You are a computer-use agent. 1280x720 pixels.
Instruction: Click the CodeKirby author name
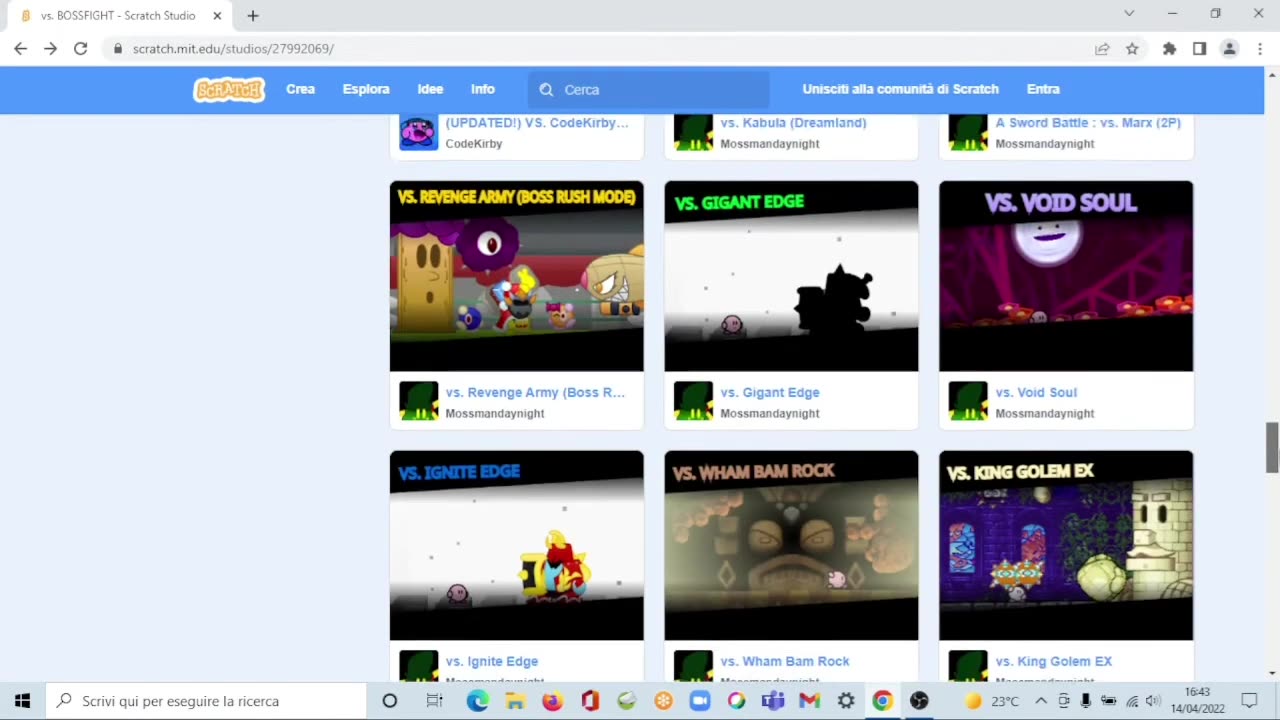[x=474, y=144]
